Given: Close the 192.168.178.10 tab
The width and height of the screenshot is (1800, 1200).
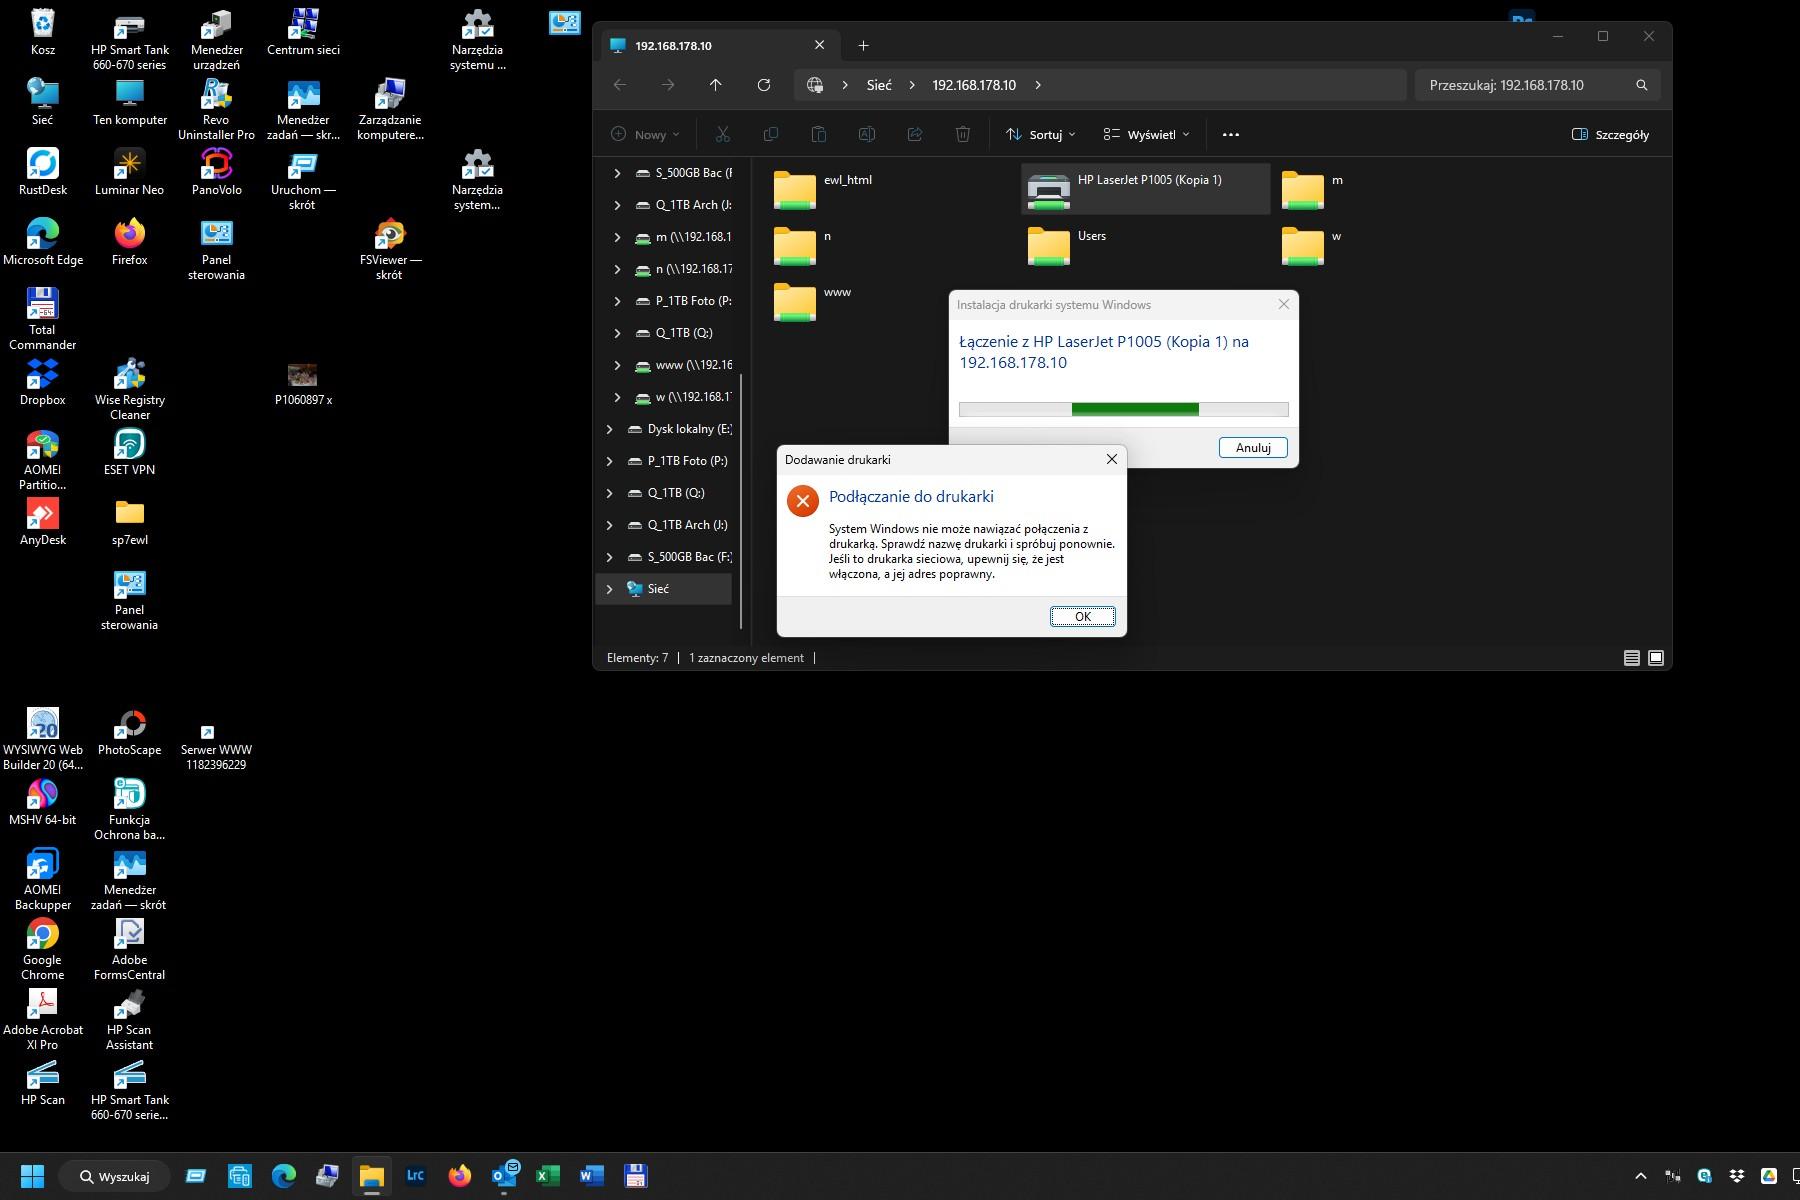Looking at the screenshot, I should pos(819,45).
